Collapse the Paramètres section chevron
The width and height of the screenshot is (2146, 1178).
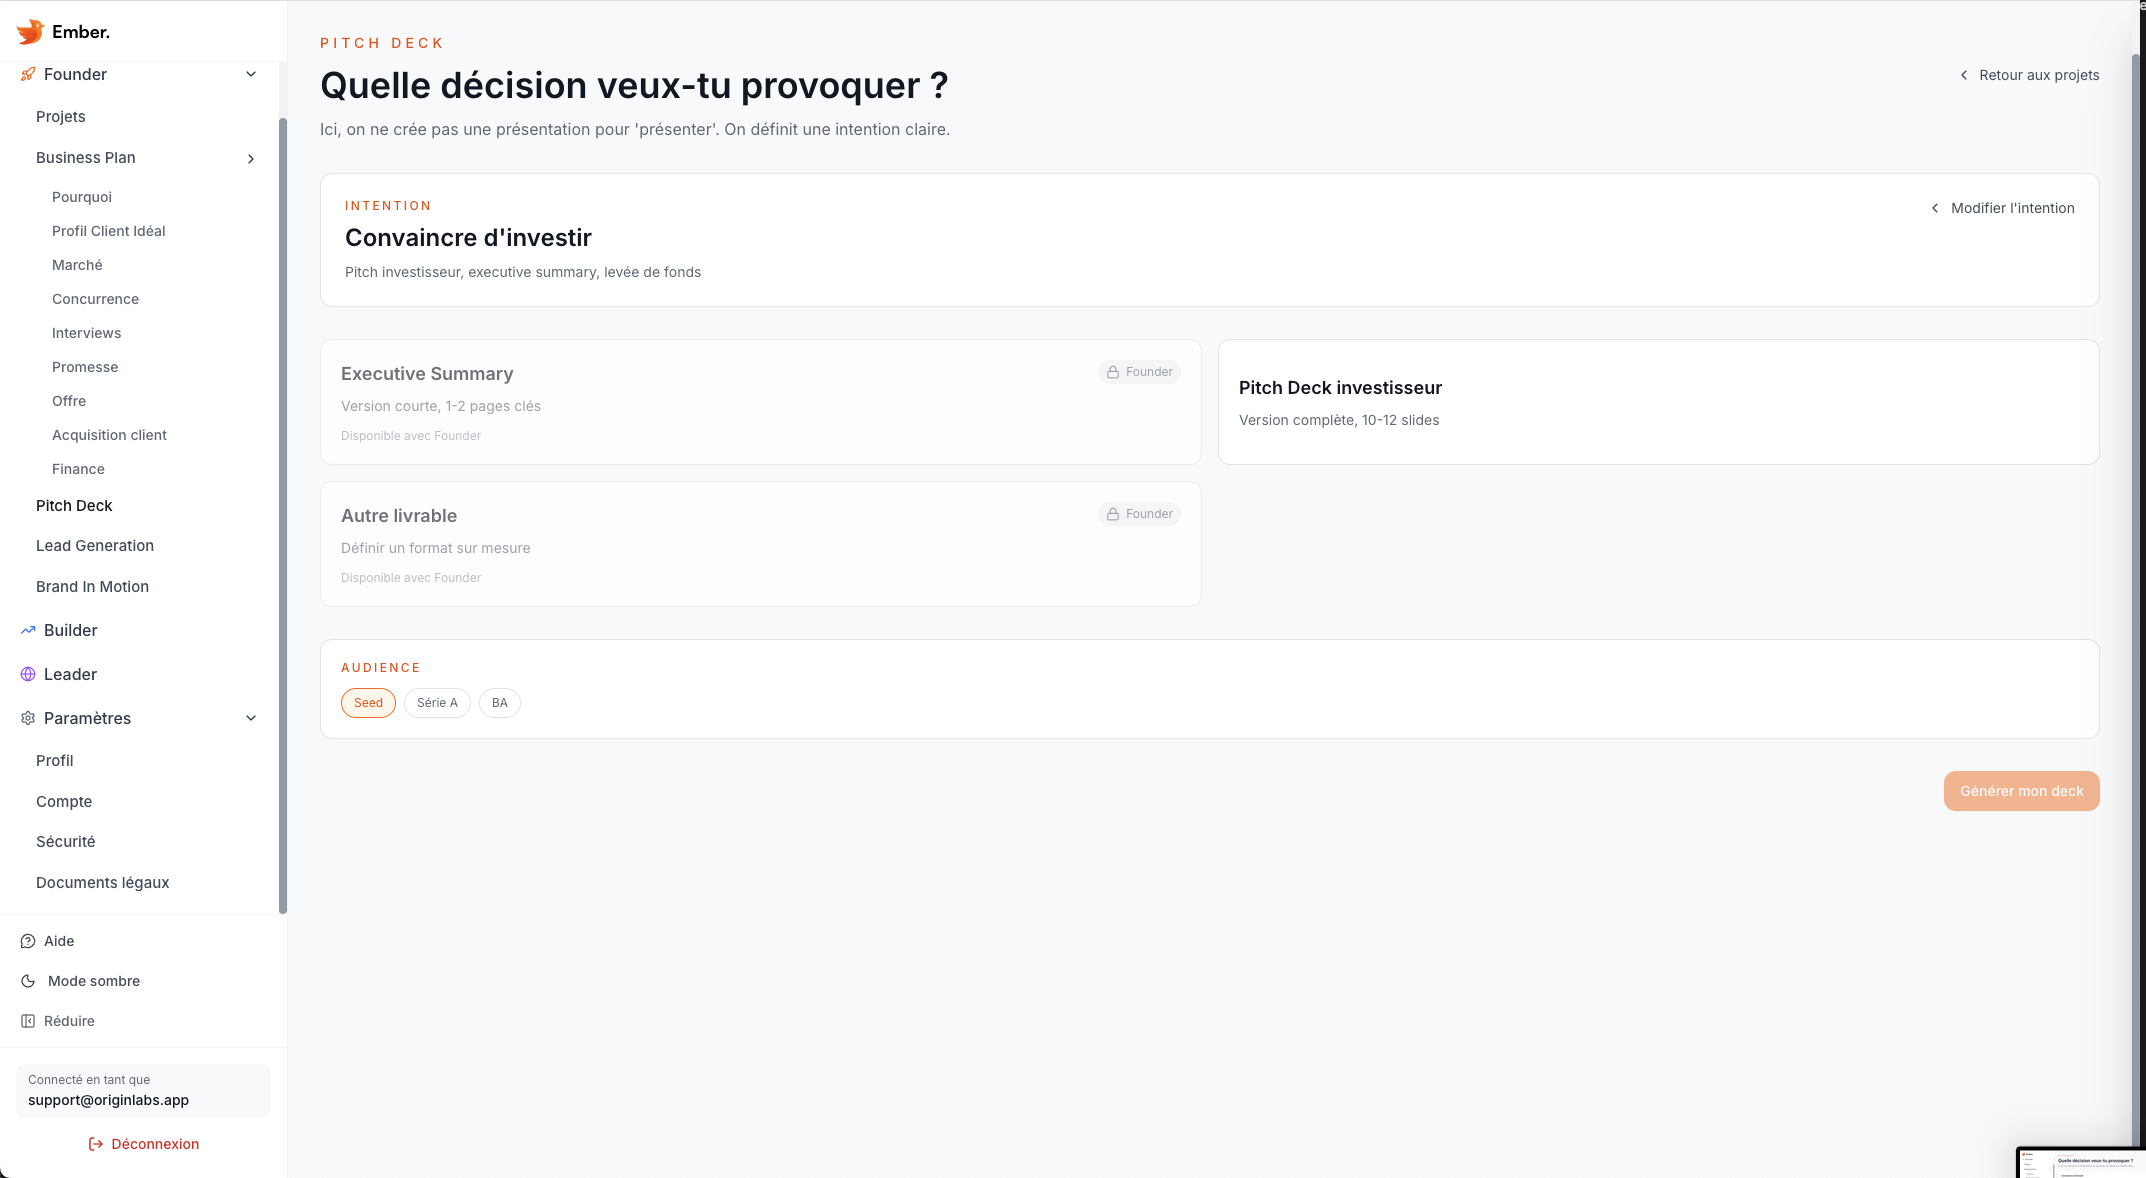(251, 718)
